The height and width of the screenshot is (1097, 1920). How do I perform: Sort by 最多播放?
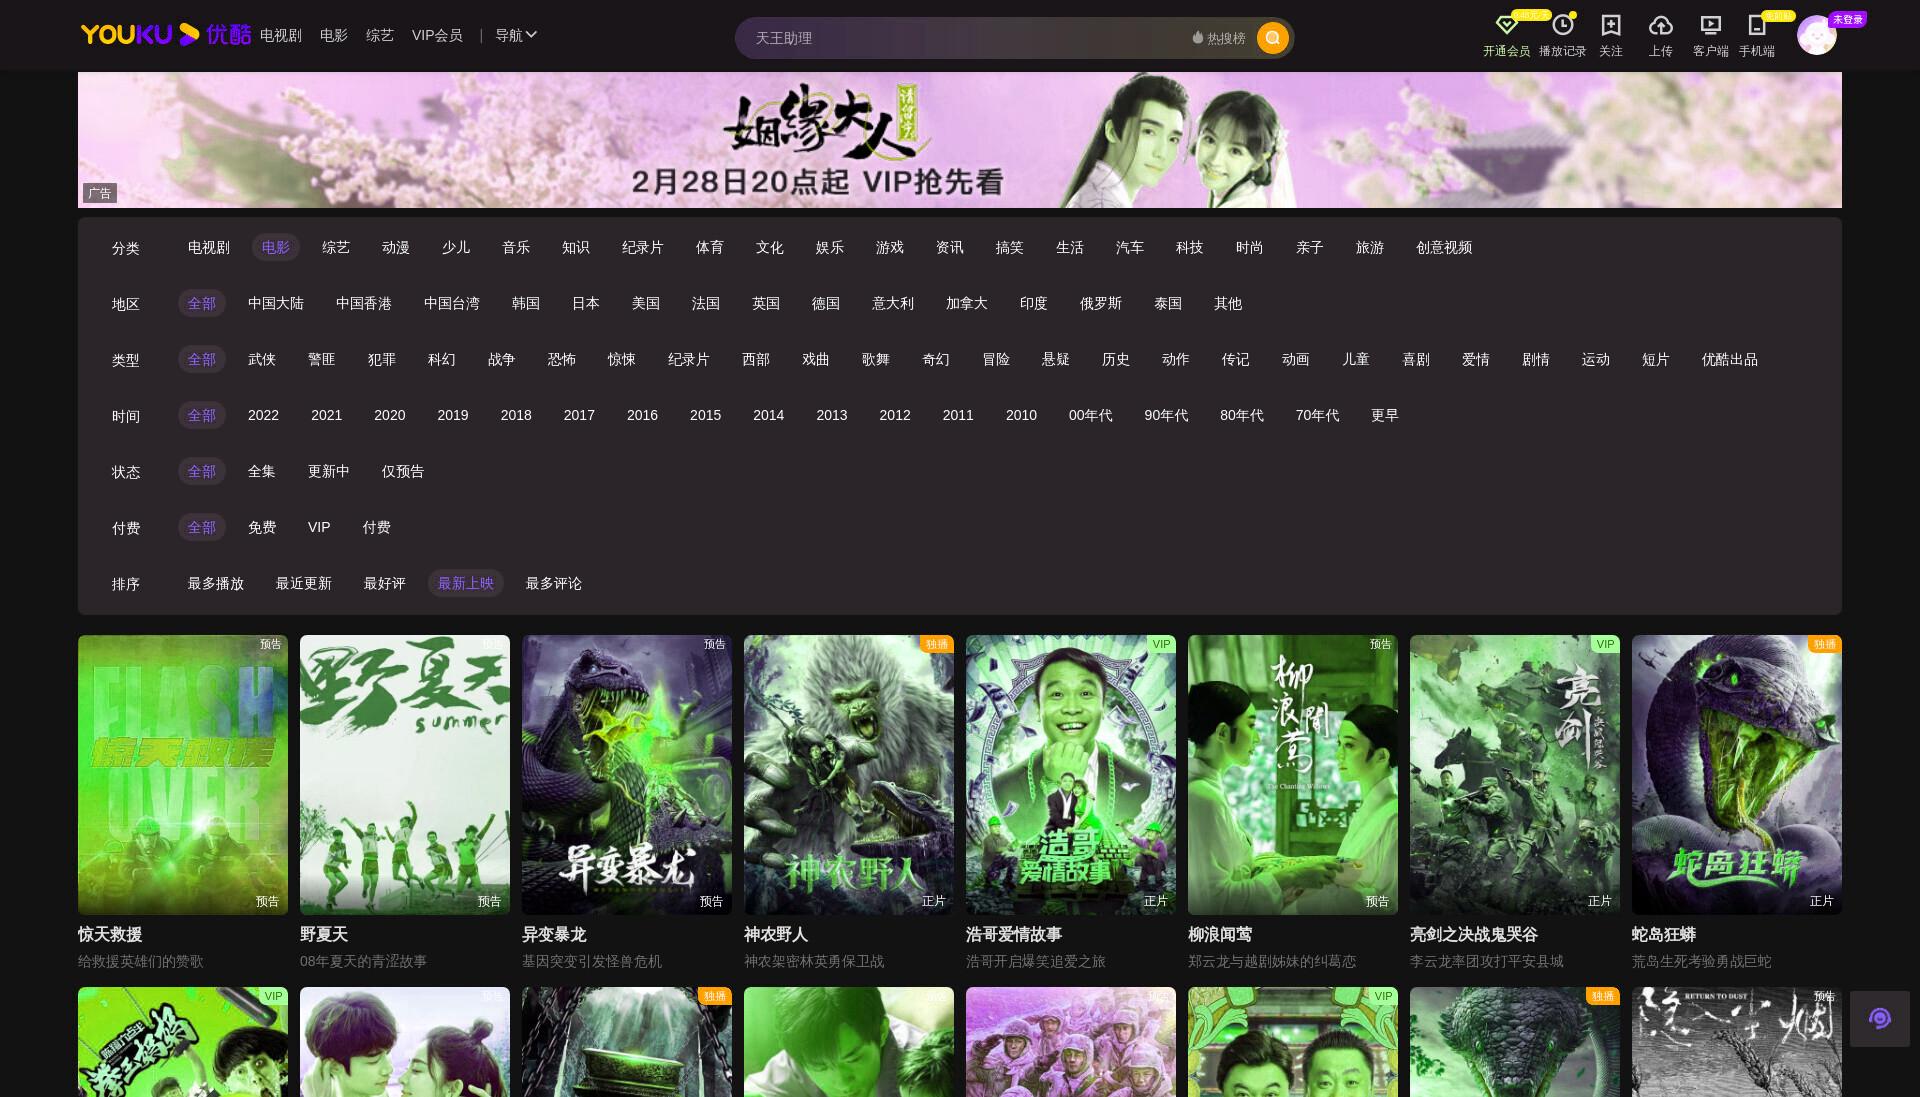(x=216, y=583)
